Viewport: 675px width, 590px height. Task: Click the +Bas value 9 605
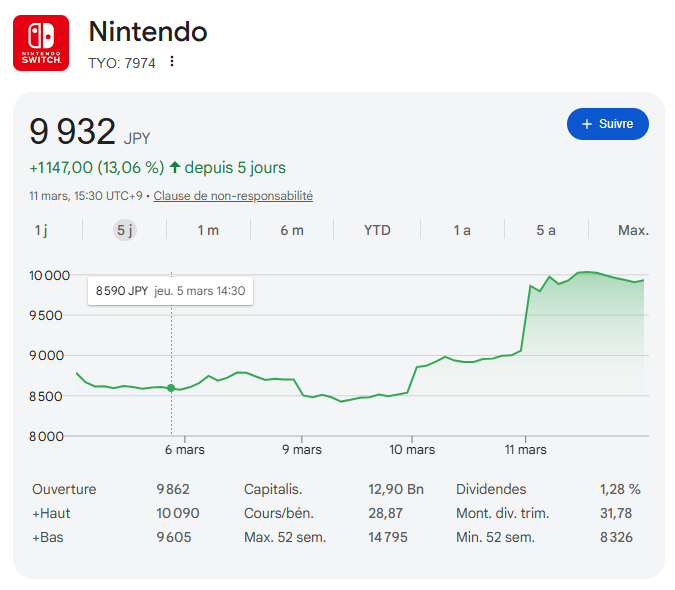(173, 537)
